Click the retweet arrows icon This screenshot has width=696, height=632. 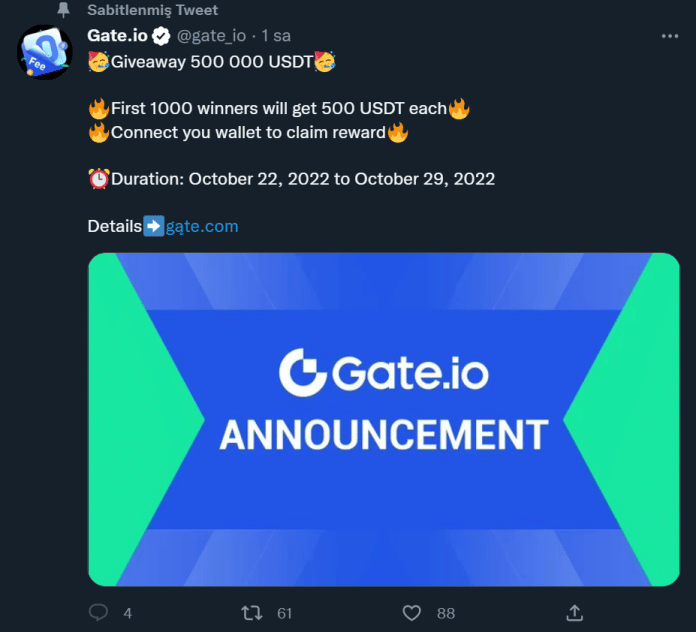point(253,612)
